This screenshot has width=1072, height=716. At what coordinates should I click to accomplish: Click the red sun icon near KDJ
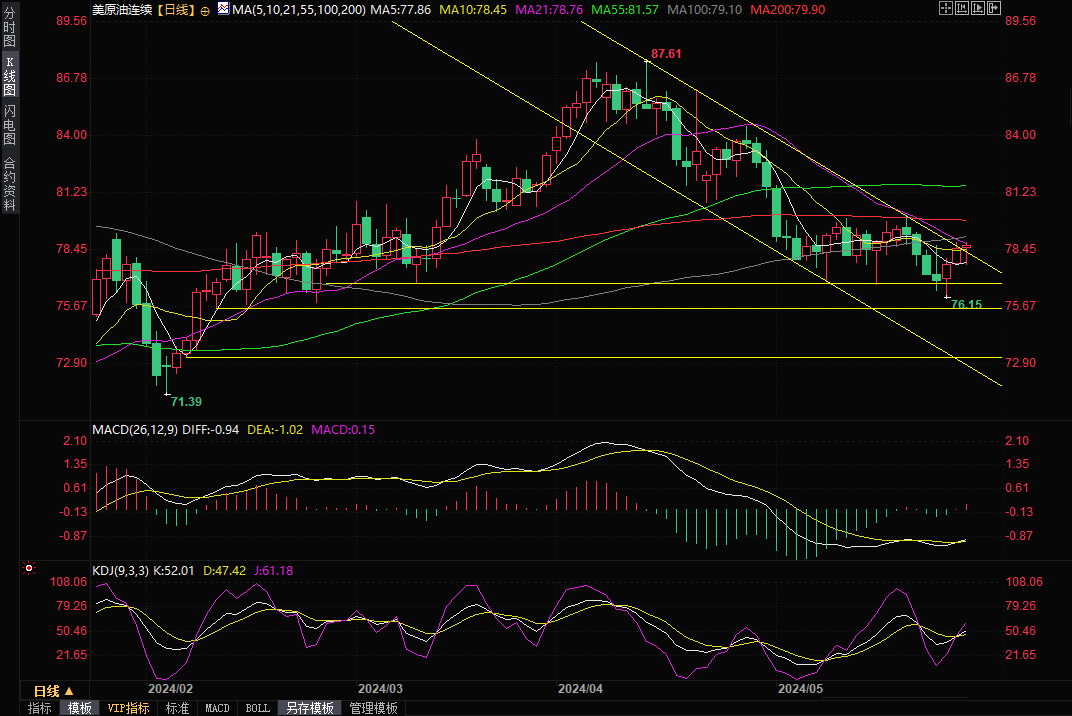(x=29, y=568)
